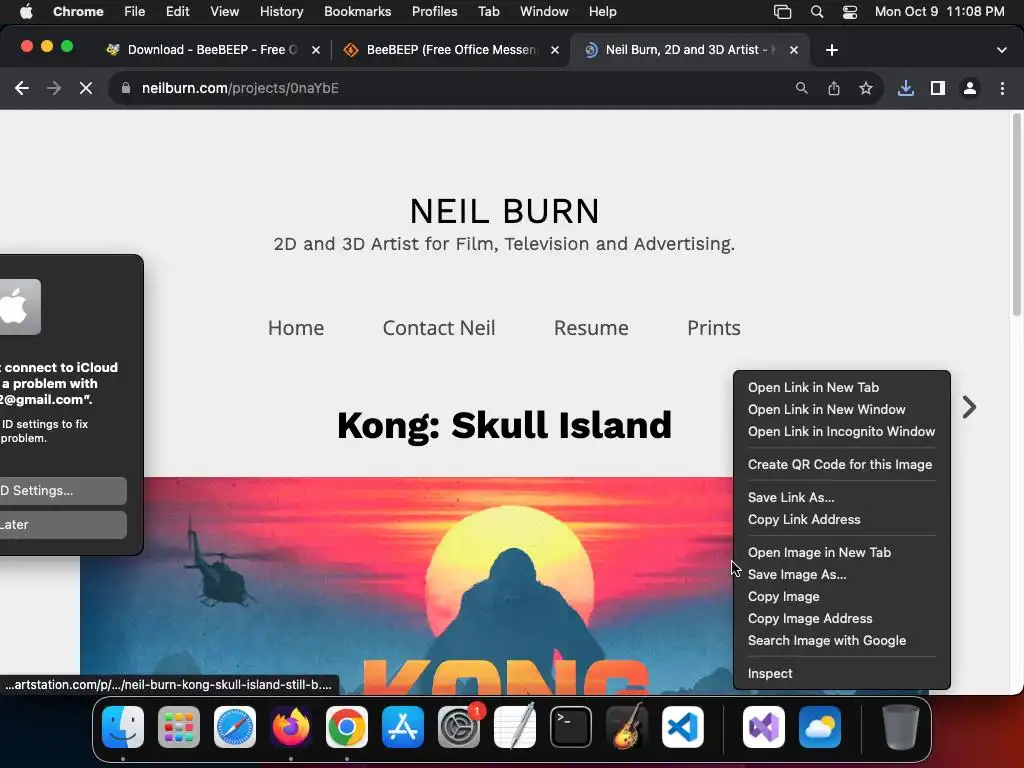The image size is (1024, 768).
Task: Close the Download - BeeBEEP tab
Action: [316, 50]
